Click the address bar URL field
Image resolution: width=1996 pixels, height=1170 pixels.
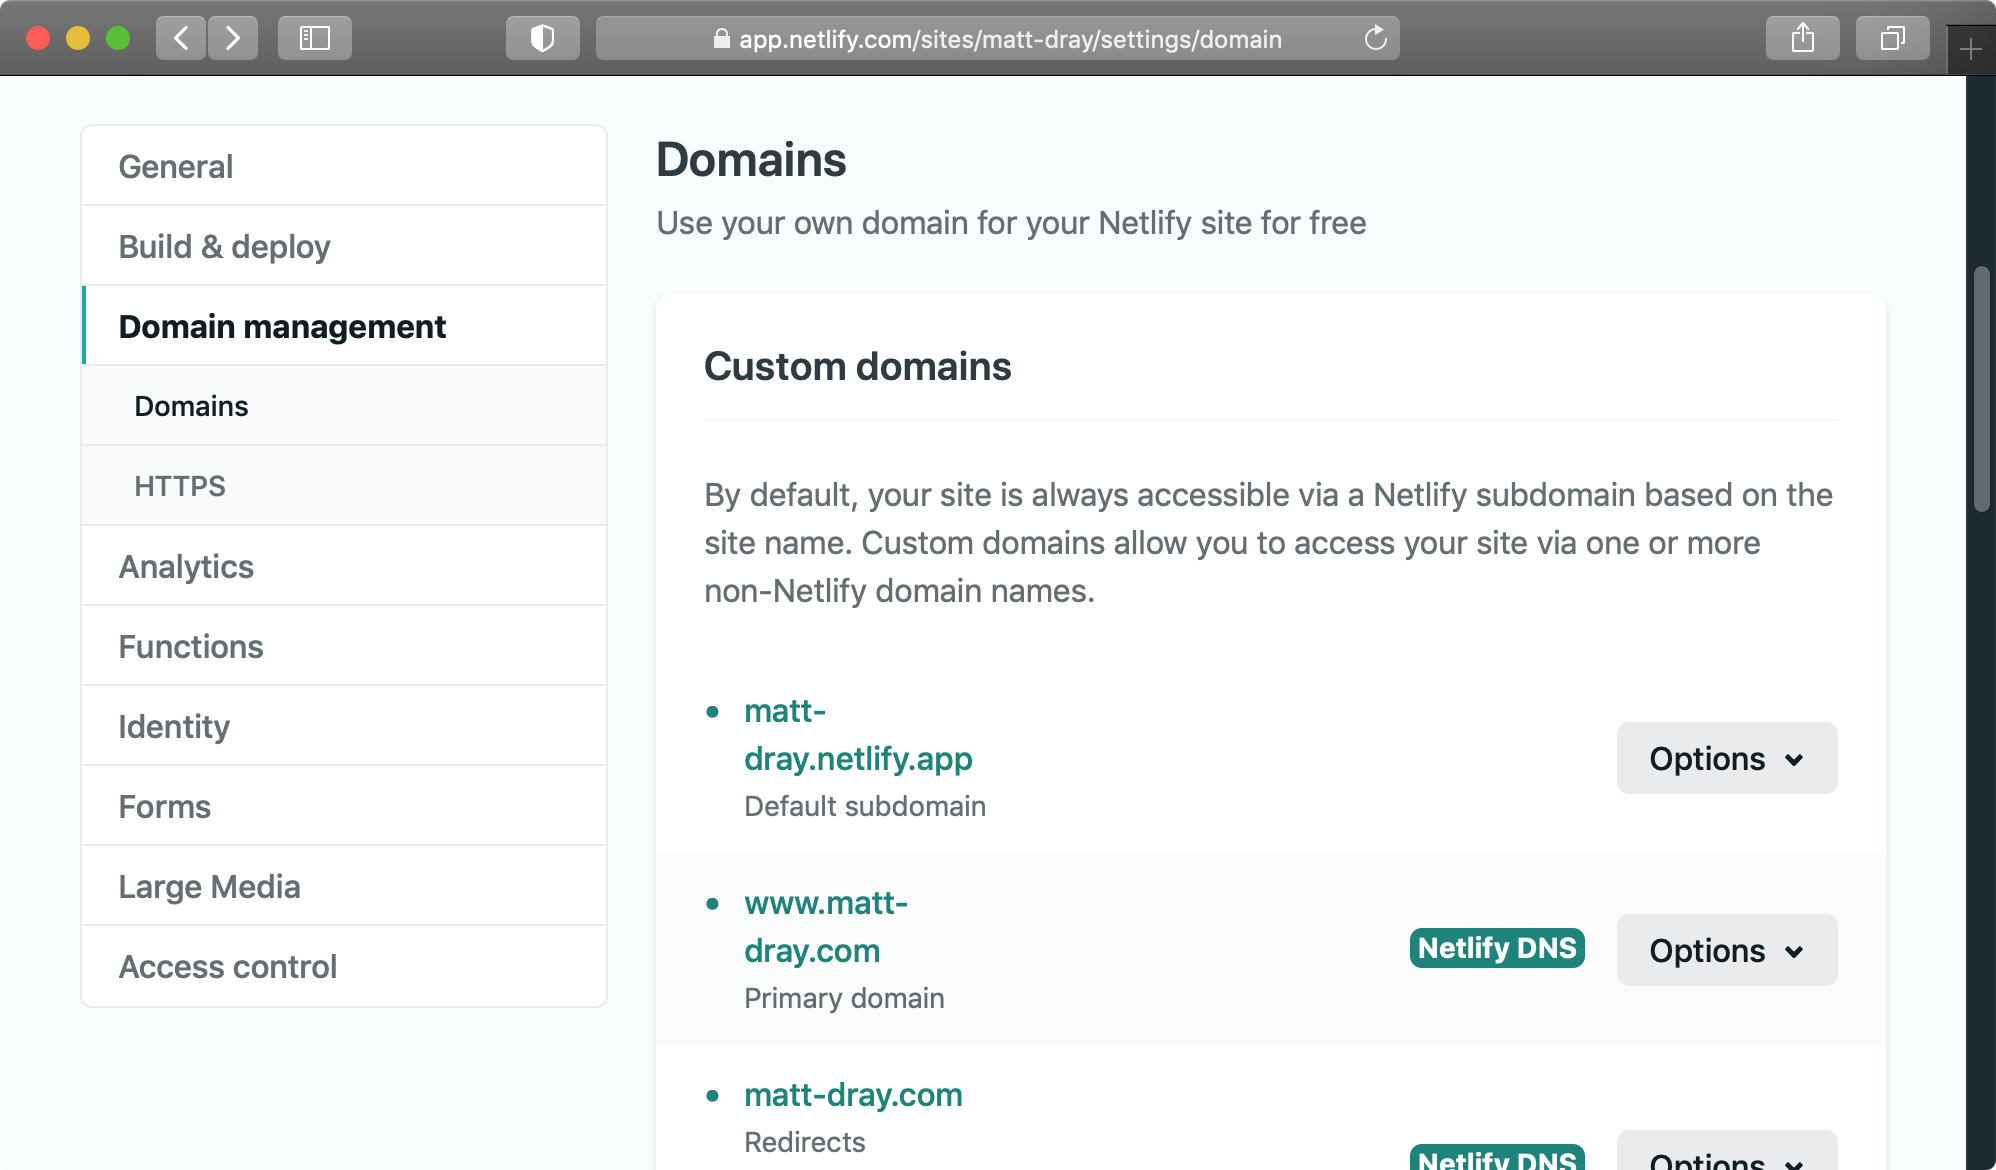pos(997,38)
